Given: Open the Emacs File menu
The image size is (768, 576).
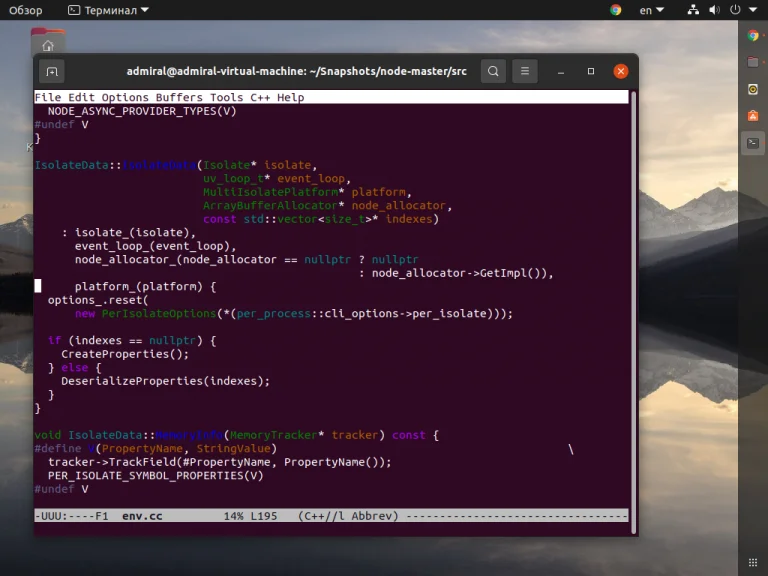Looking at the screenshot, I should pyautogui.click(x=47, y=97).
